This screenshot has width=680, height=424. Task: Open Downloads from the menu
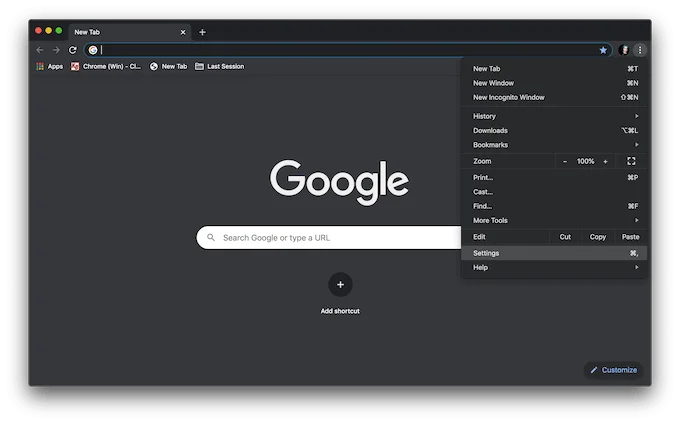click(x=554, y=130)
